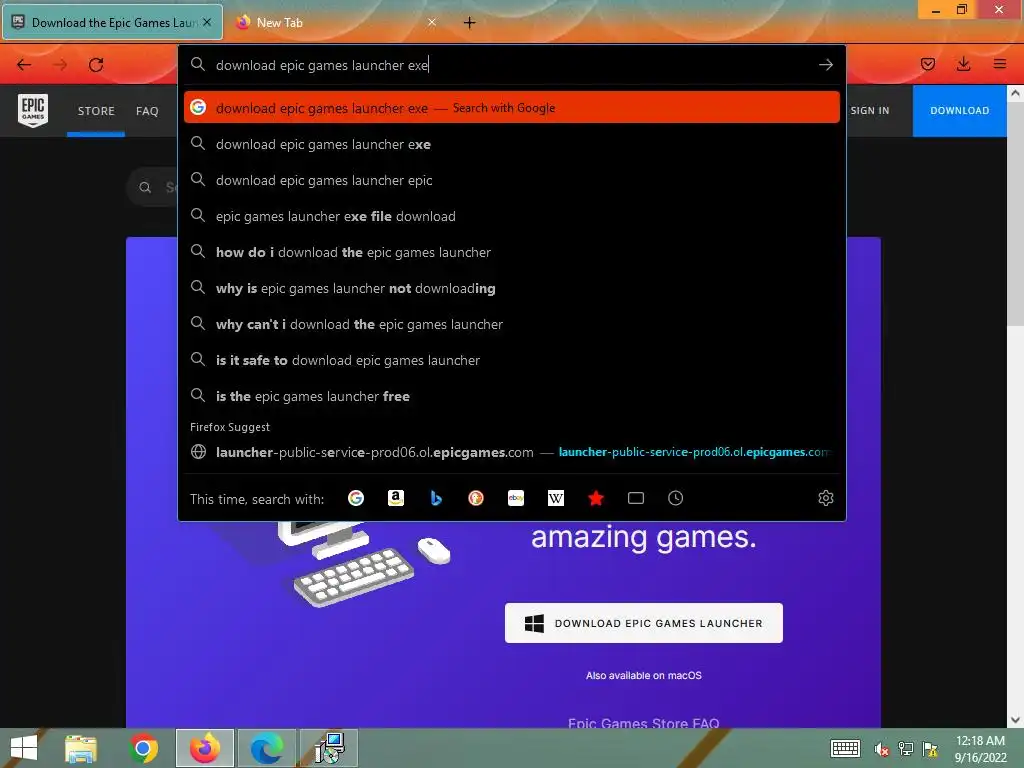
Task: Switch to the Epic Games Launcher download tab
Action: click(x=112, y=22)
